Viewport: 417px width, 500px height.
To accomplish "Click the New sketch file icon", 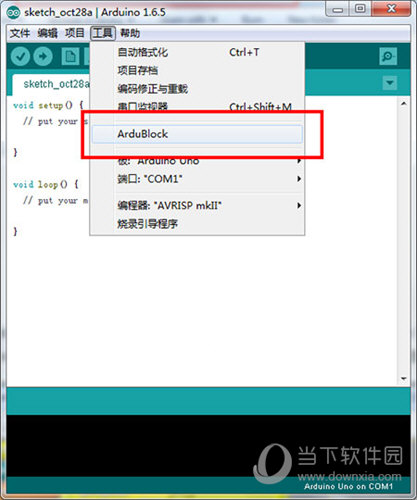I will [x=70, y=56].
